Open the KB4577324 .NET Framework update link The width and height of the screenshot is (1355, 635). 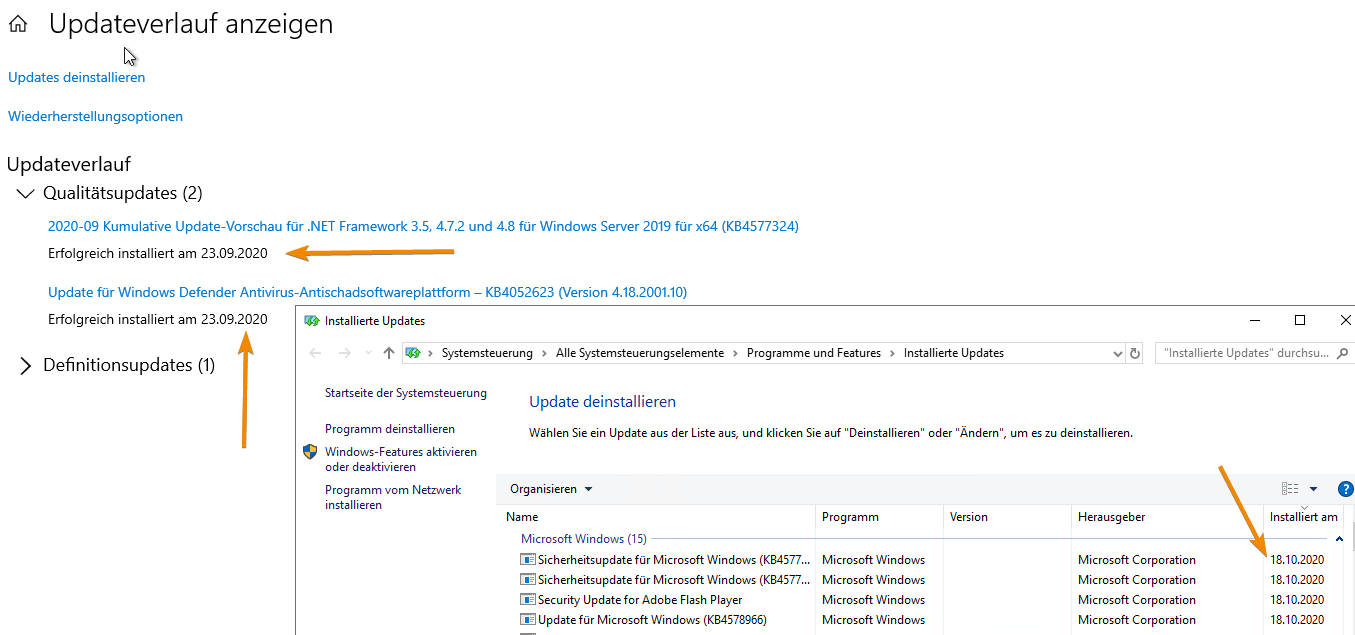pos(423,226)
